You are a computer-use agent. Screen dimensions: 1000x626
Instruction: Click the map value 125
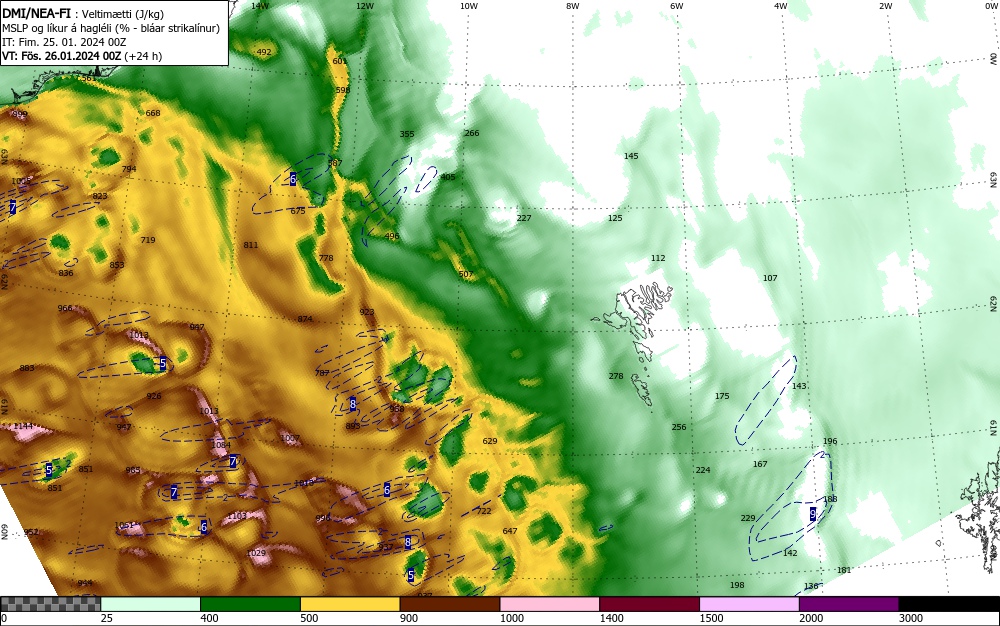(x=615, y=218)
